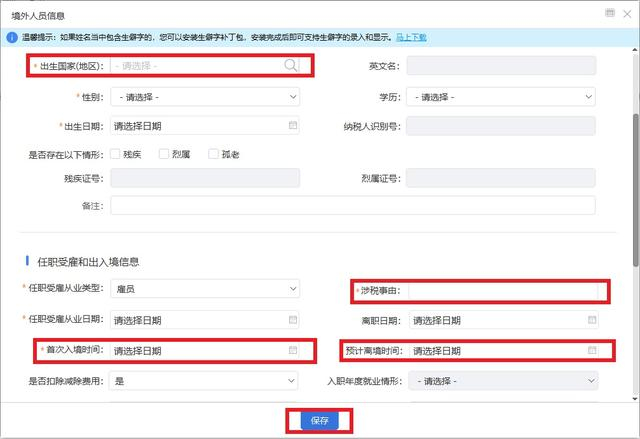
Task: Click the 保存 button
Action: pyautogui.click(x=320, y=421)
